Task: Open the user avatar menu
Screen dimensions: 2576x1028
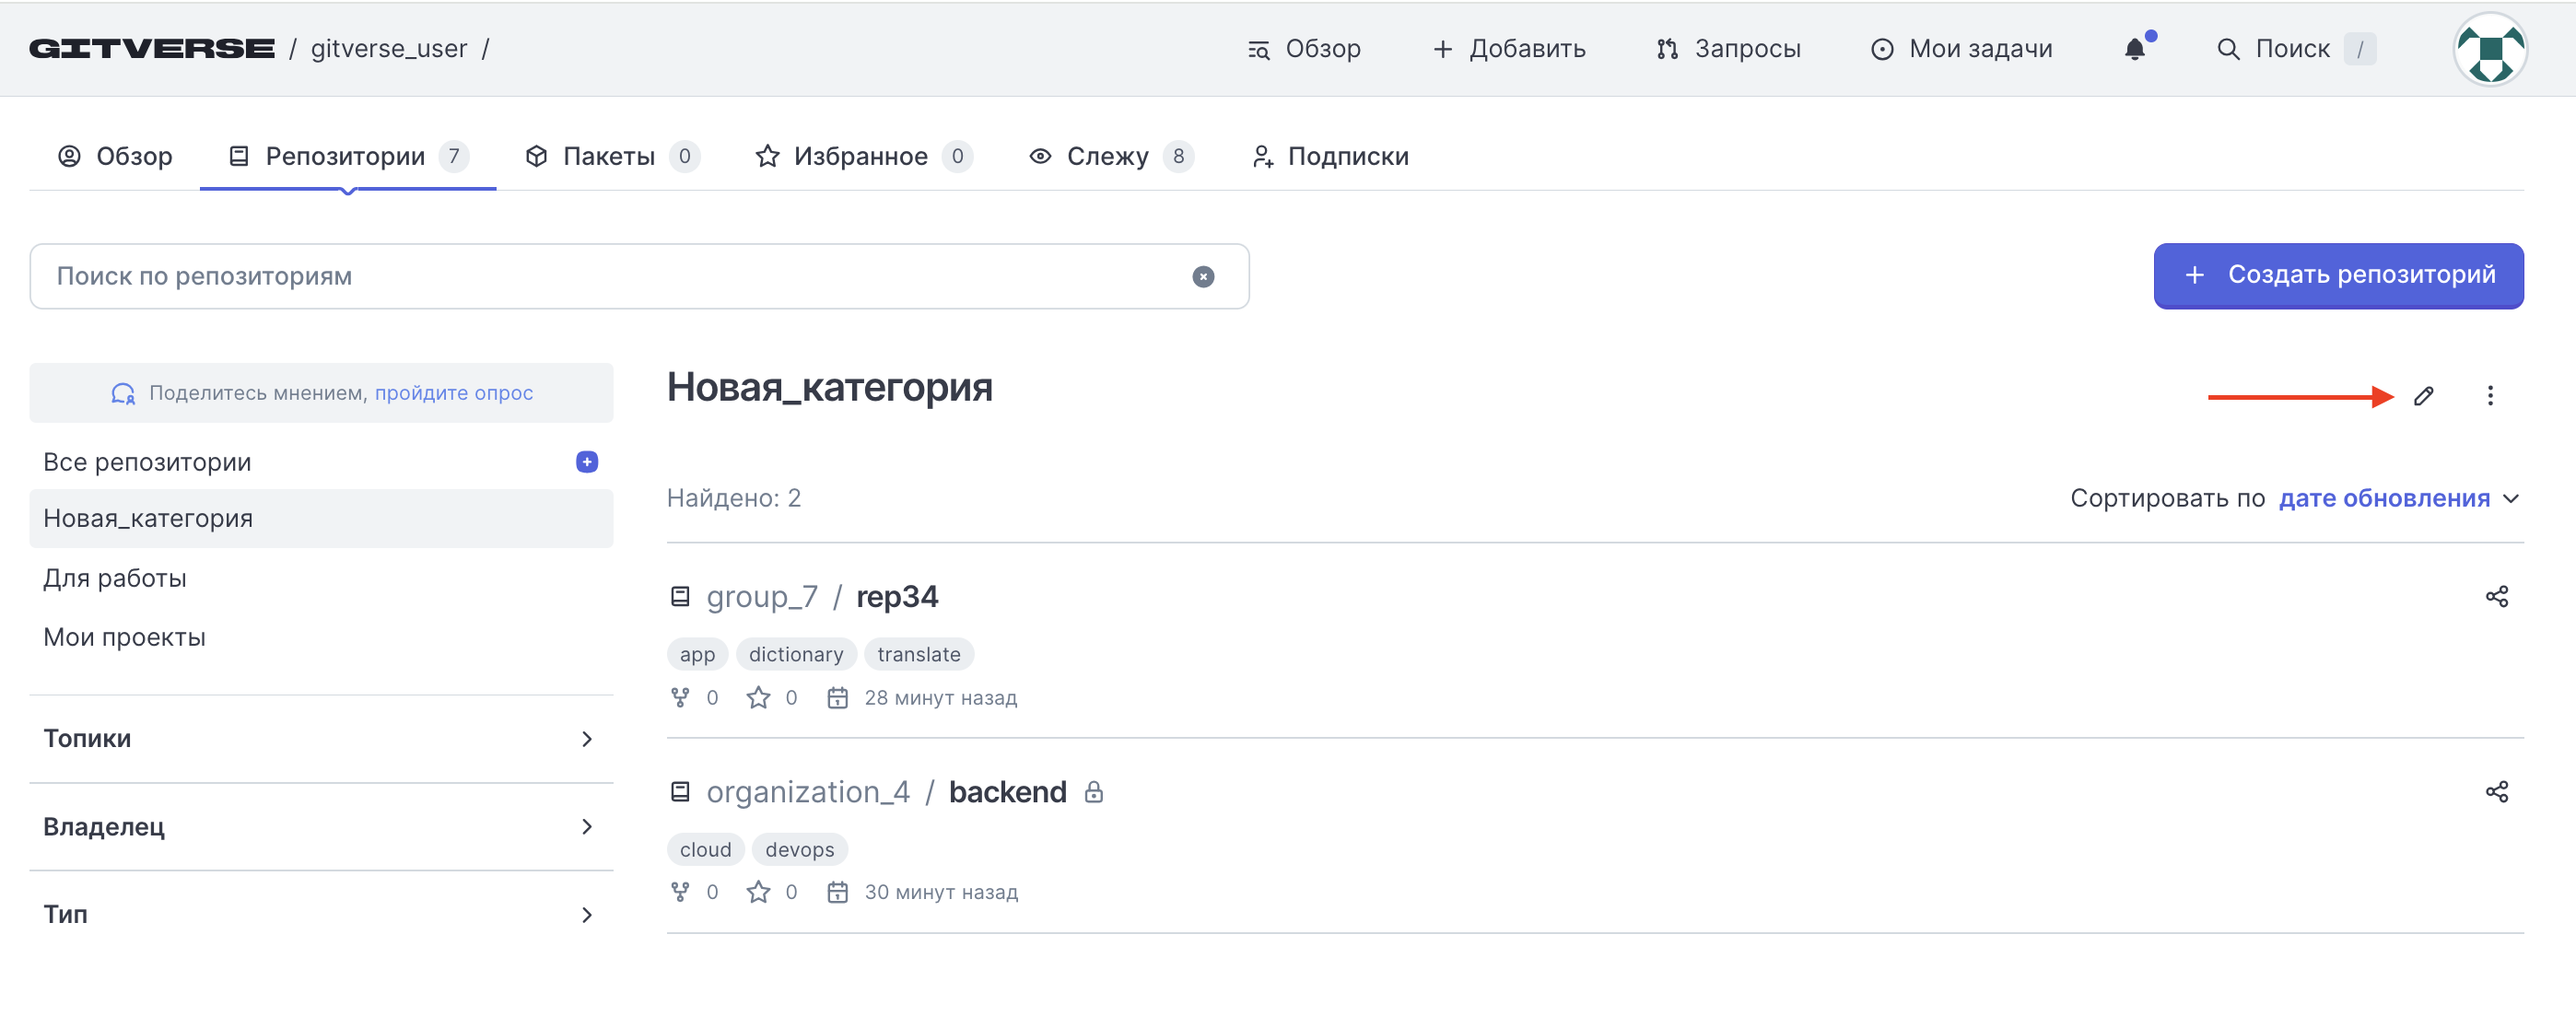Action: point(2490,49)
